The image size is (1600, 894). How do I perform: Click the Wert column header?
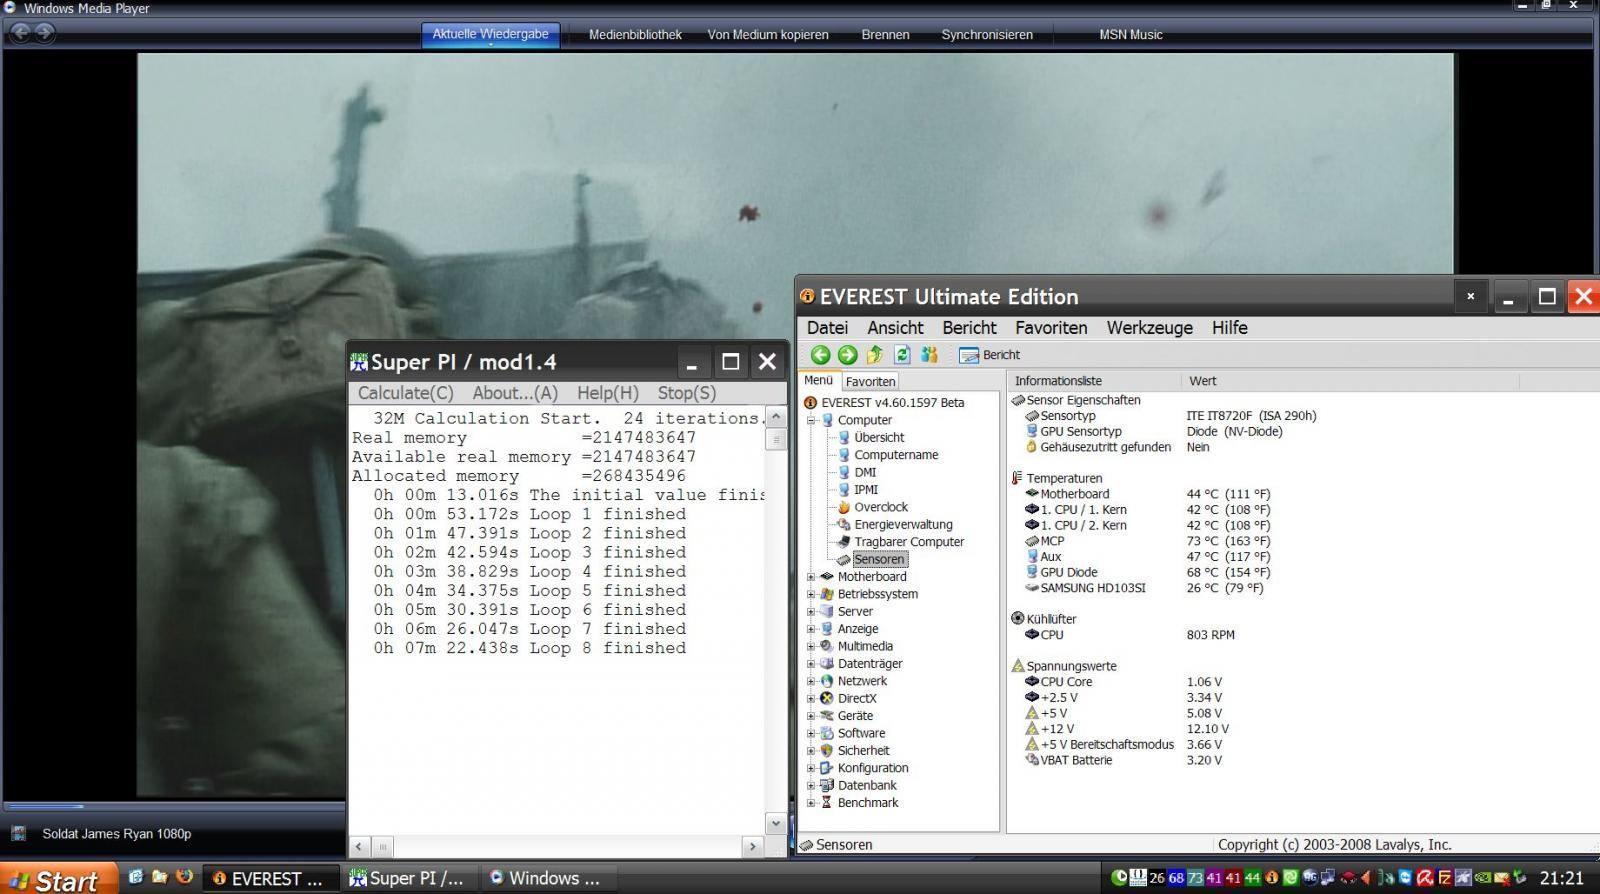point(1349,381)
